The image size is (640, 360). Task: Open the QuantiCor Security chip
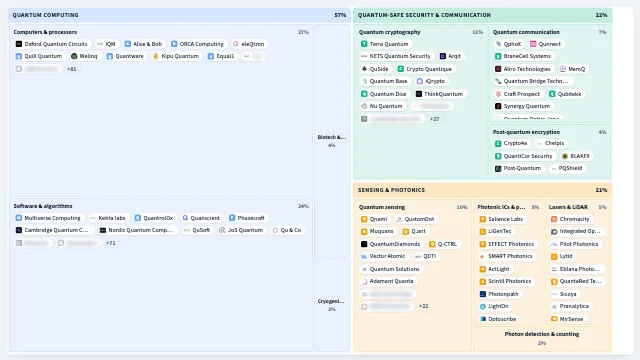(524, 156)
